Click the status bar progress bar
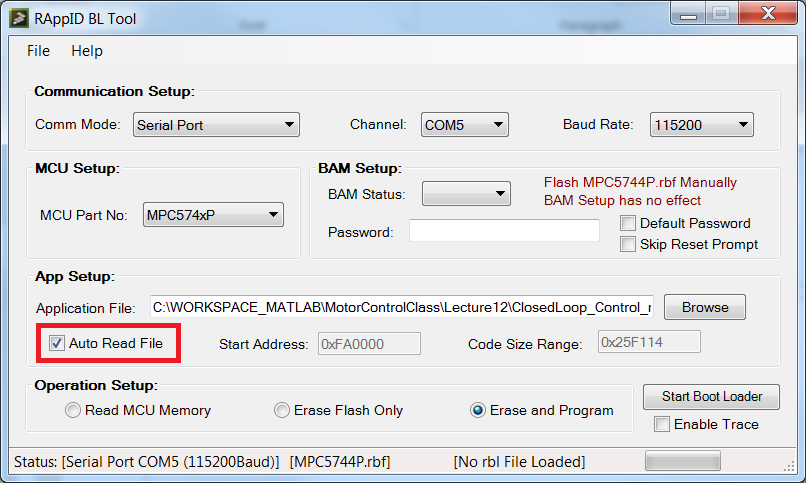806x483 pixels. [x=683, y=461]
